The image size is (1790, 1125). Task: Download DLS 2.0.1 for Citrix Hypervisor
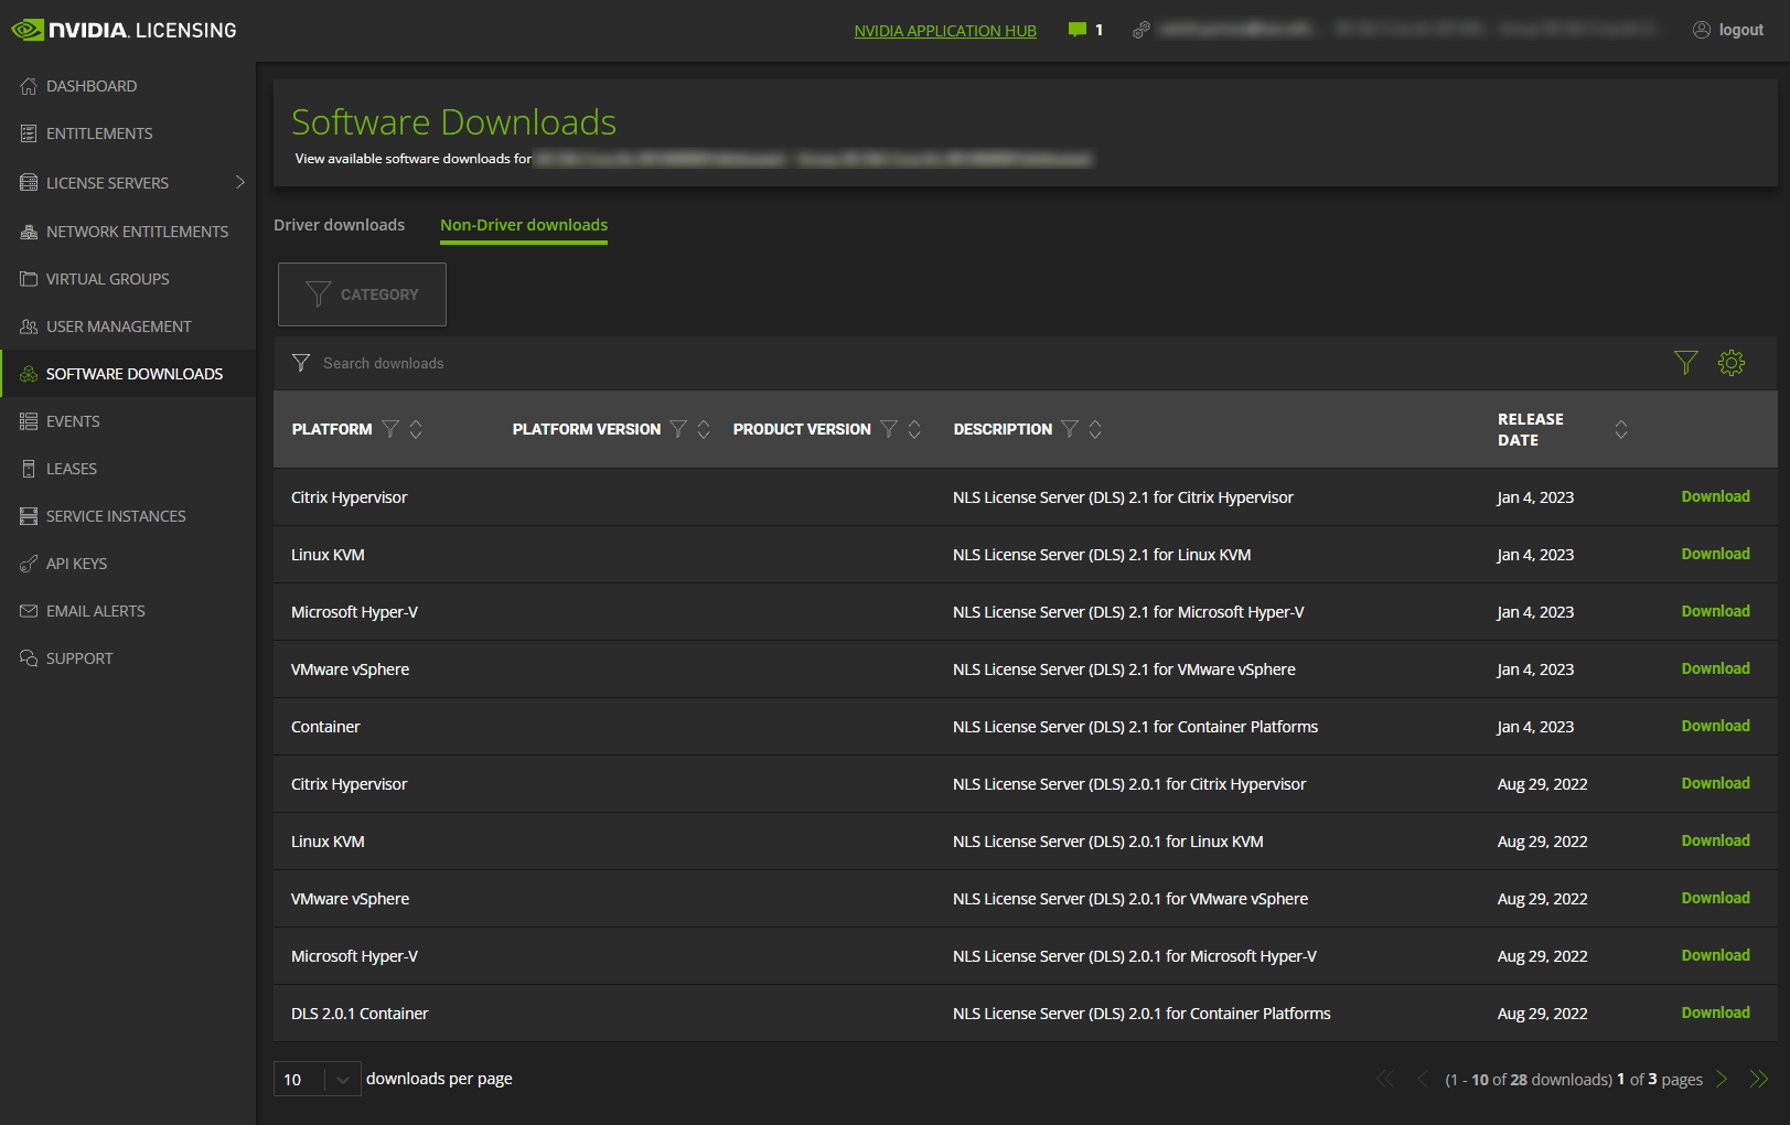point(1715,783)
